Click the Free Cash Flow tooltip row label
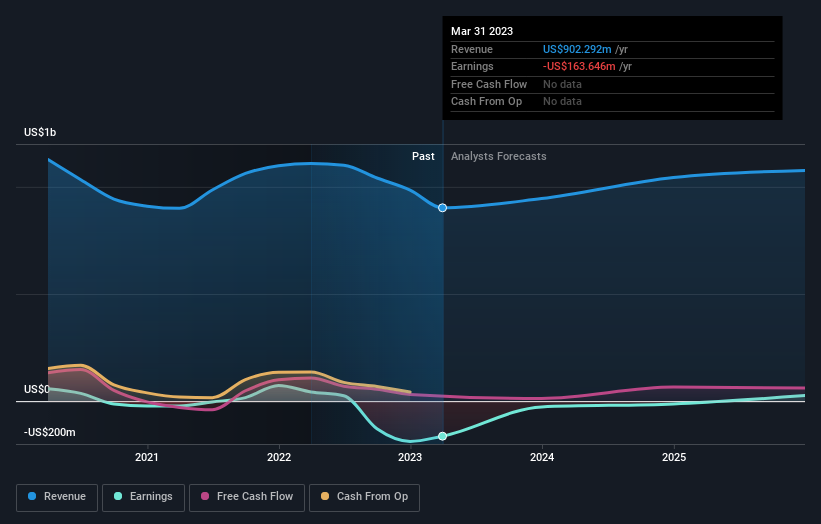Image resolution: width=821 pixels, height=524 pixels. [489, 84]
